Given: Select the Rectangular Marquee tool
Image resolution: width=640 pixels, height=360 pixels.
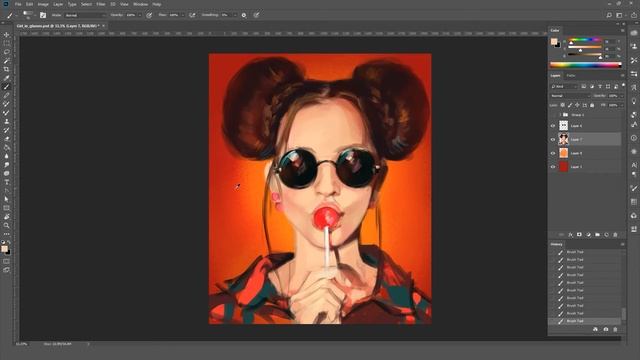Looking at the screenshot, I should [7, 43].
